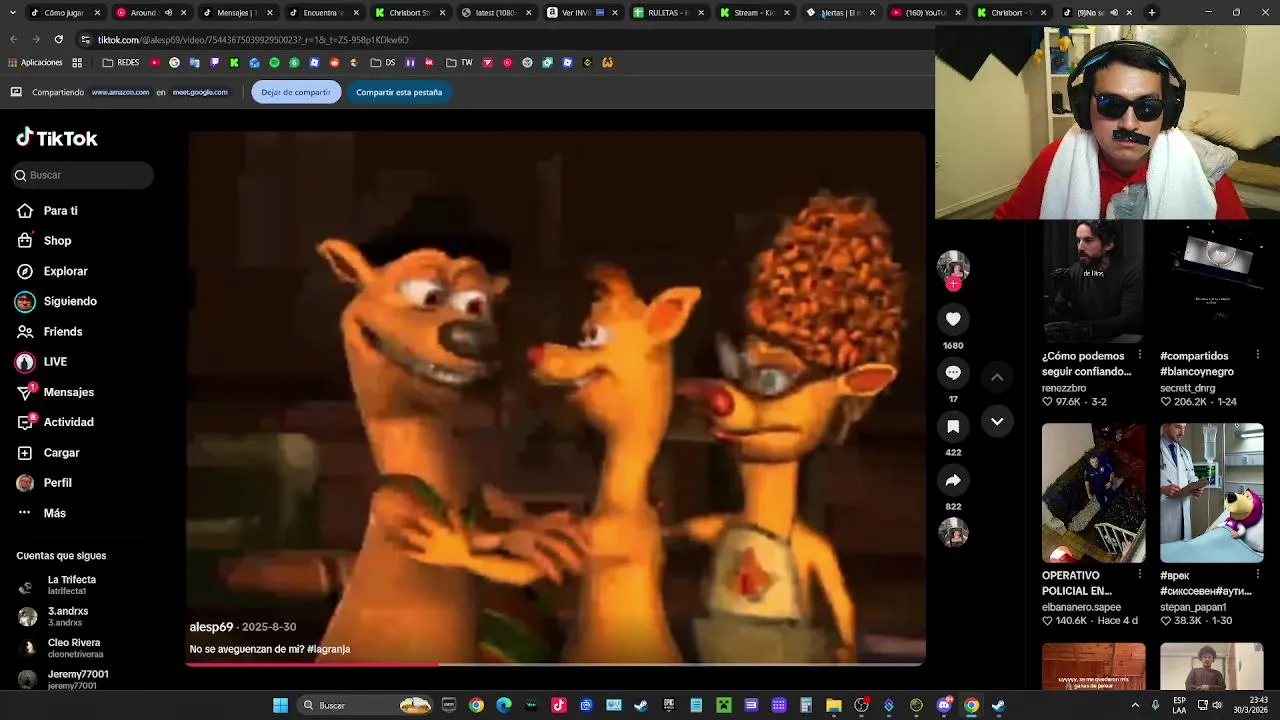Open the stepan_papan1 video thumbnail
Viewport: 1280px width, 720px height.
click(x=1211, y=493)
